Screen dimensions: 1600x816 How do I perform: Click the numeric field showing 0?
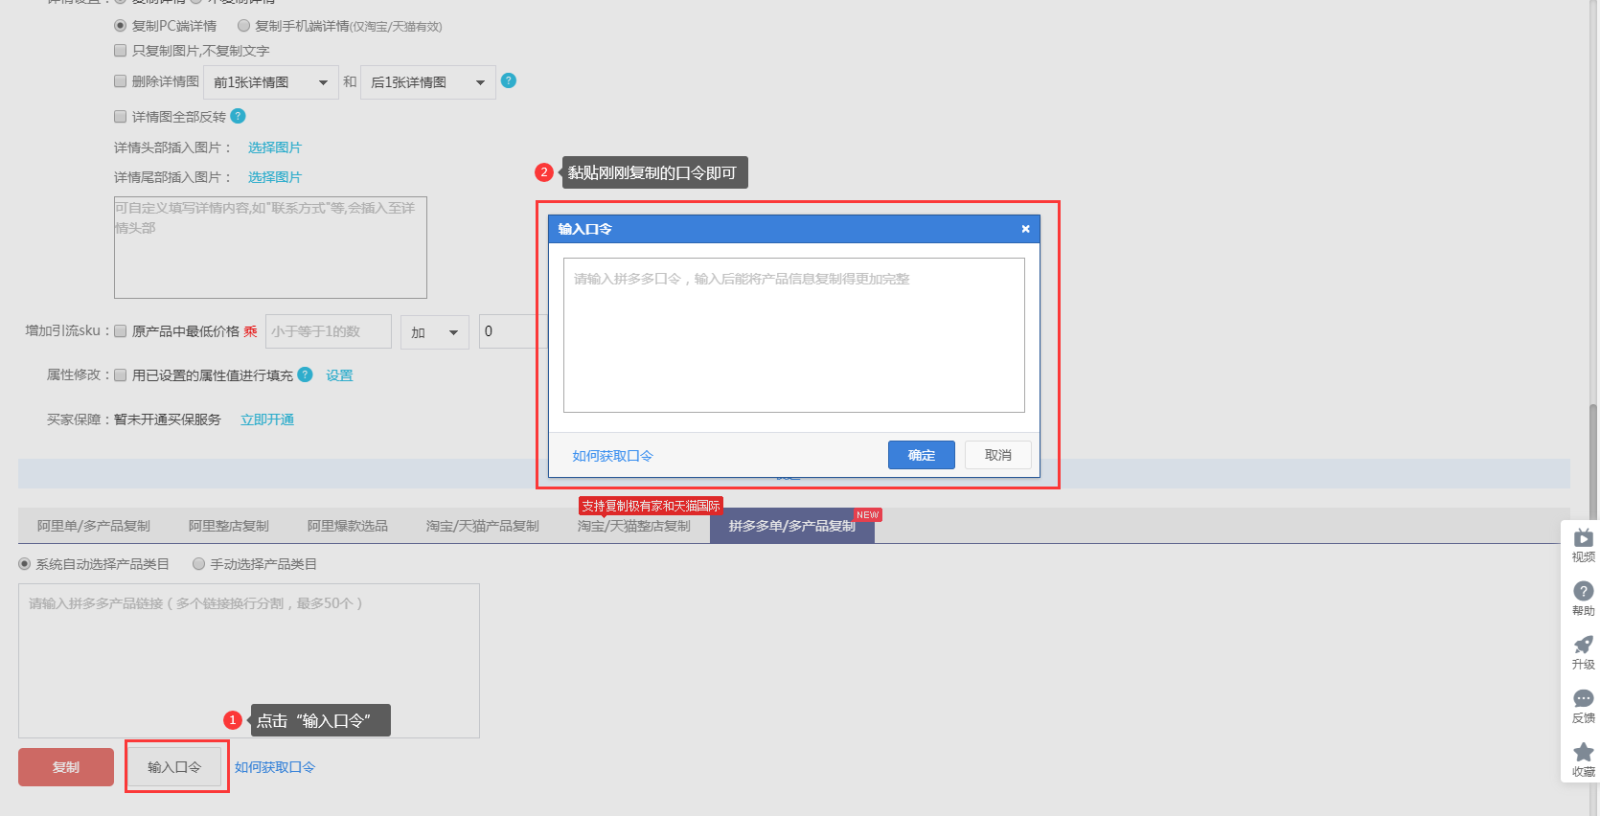point(511,332)
